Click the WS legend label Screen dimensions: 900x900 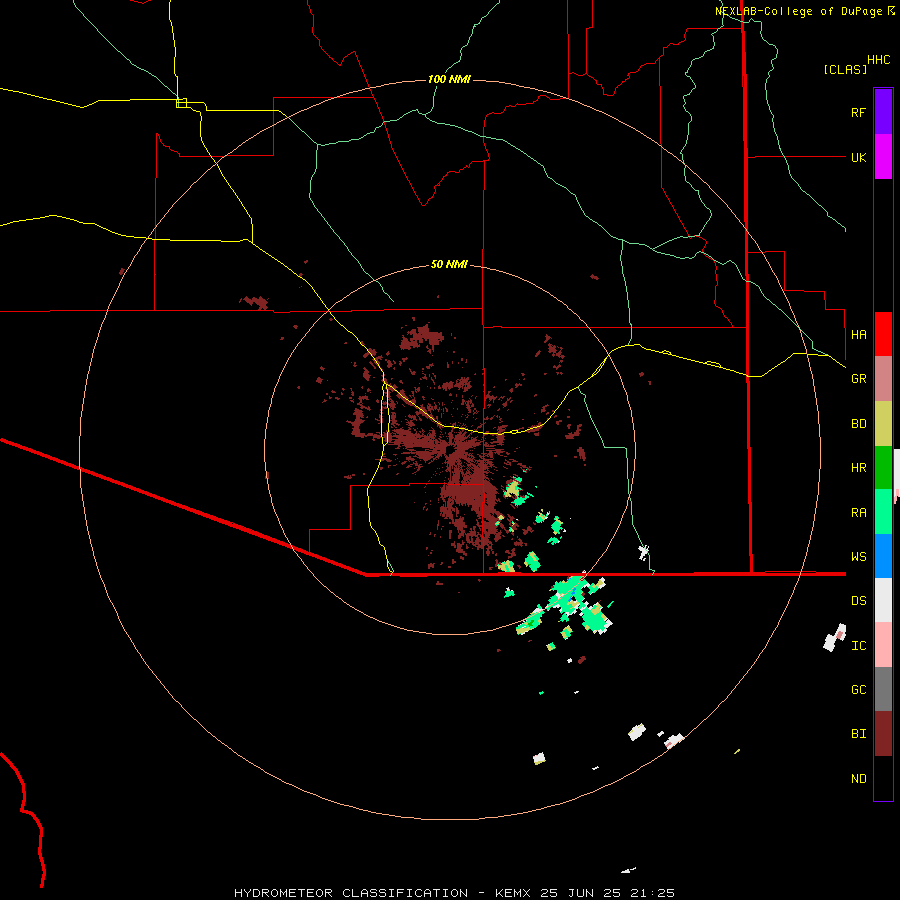(858, 557)
